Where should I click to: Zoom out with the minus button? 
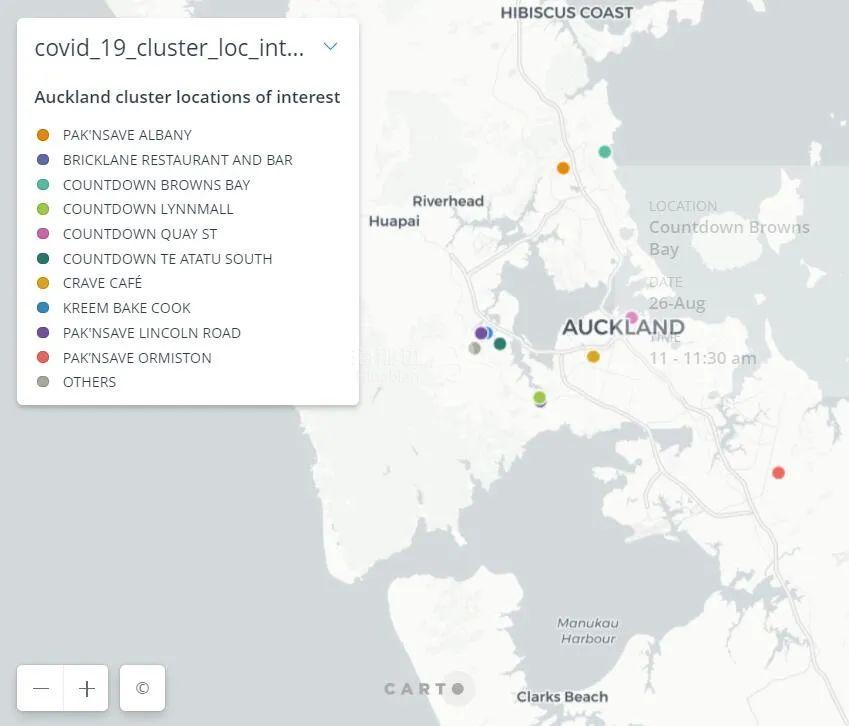coord(41,688)
